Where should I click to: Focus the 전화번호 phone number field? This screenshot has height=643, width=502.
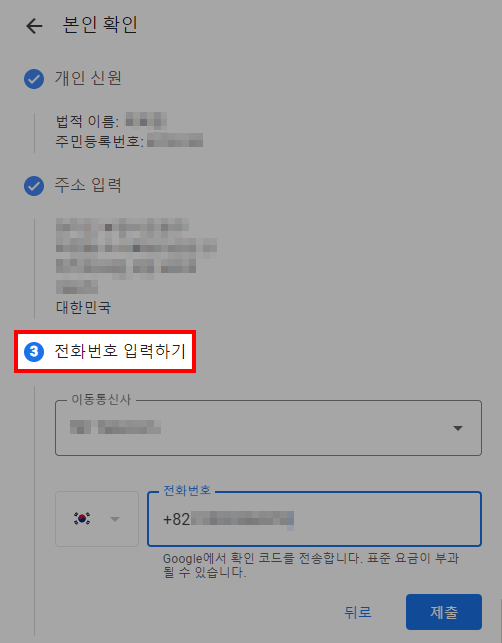tap(314, 519)
